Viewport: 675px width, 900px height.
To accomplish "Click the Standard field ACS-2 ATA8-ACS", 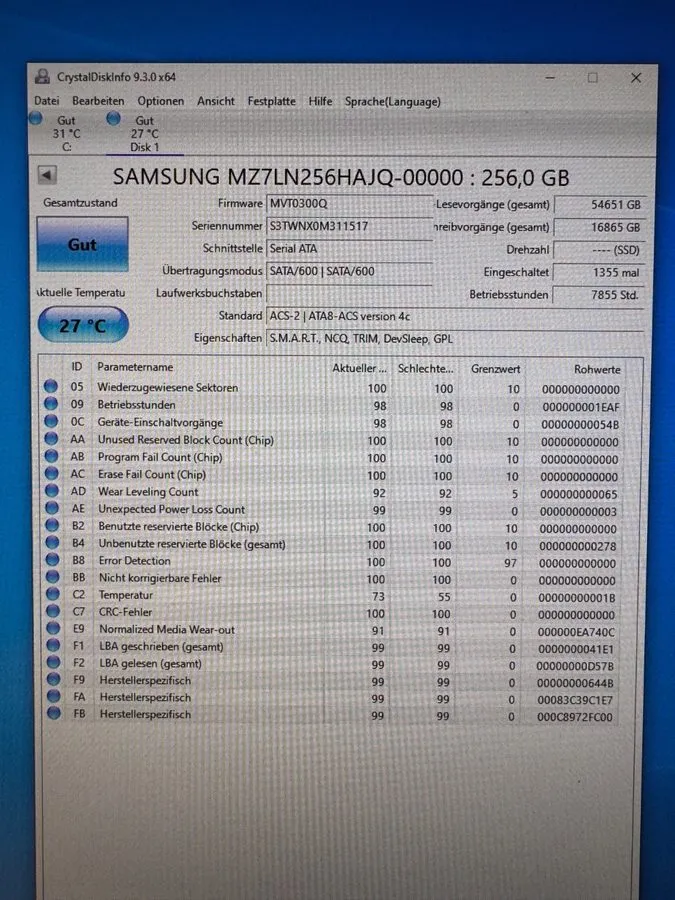I will coord(455,316).
